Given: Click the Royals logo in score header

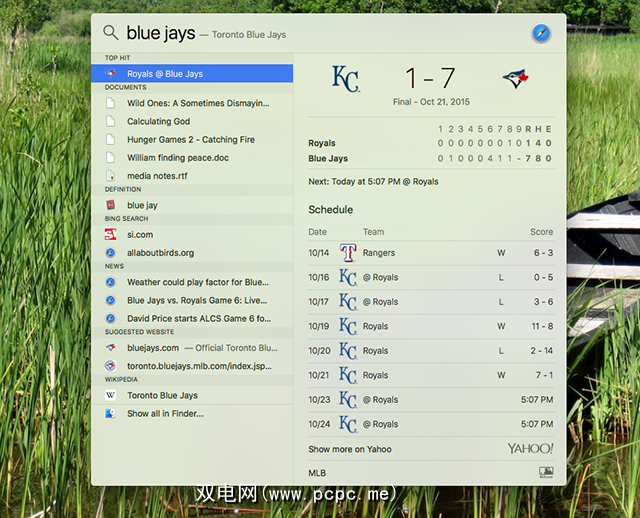Looking at the screenshot, I should 345,79.
